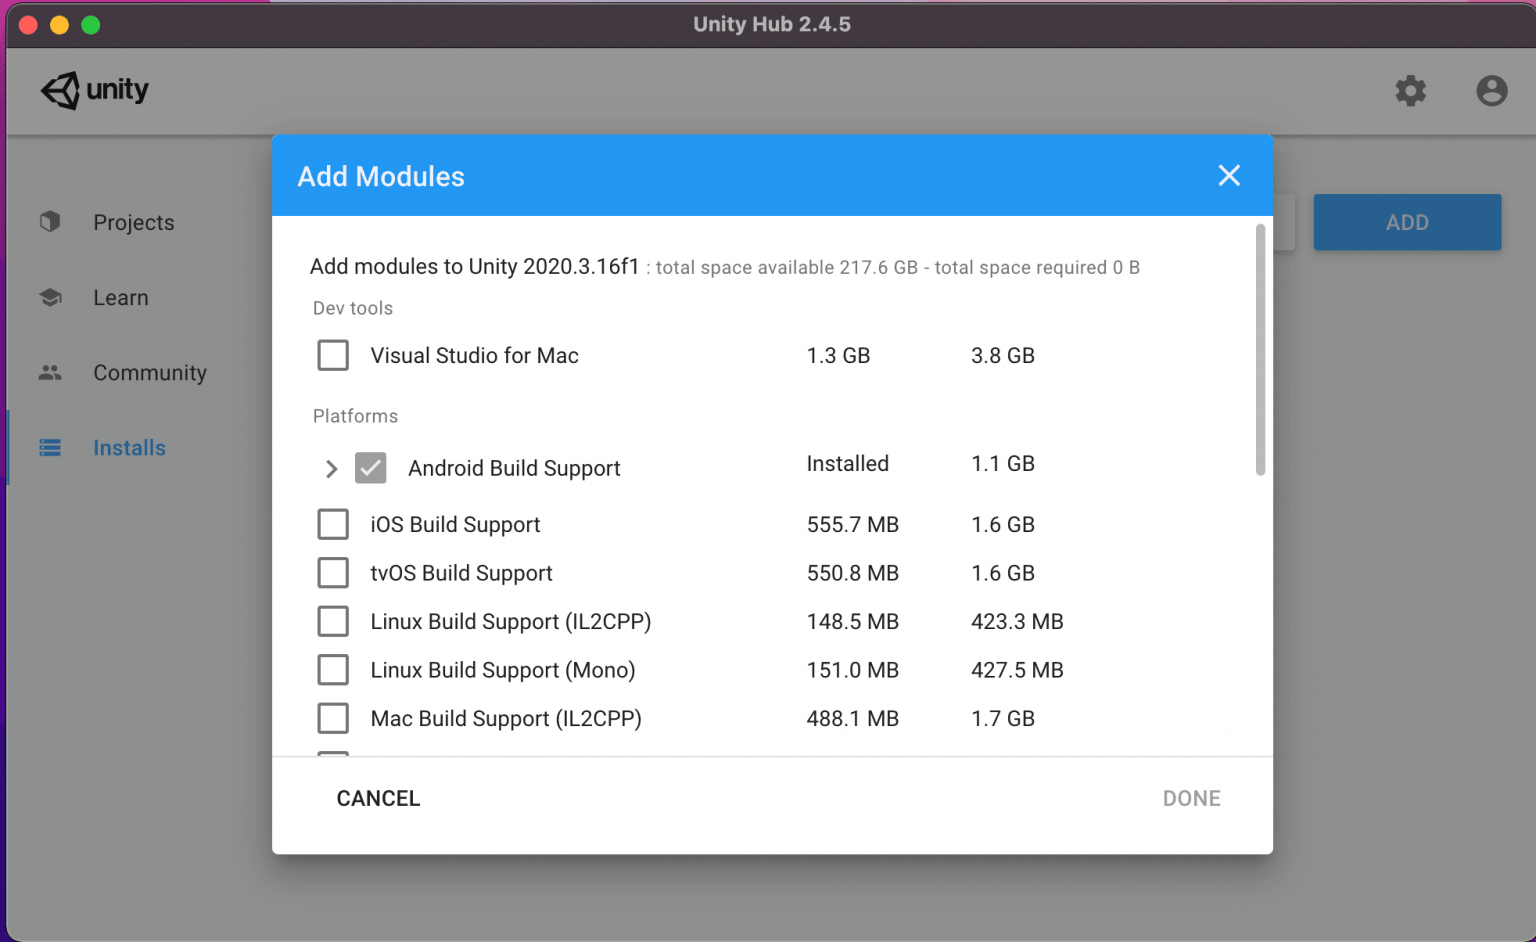Open the account profile icon

point(1491,91)
